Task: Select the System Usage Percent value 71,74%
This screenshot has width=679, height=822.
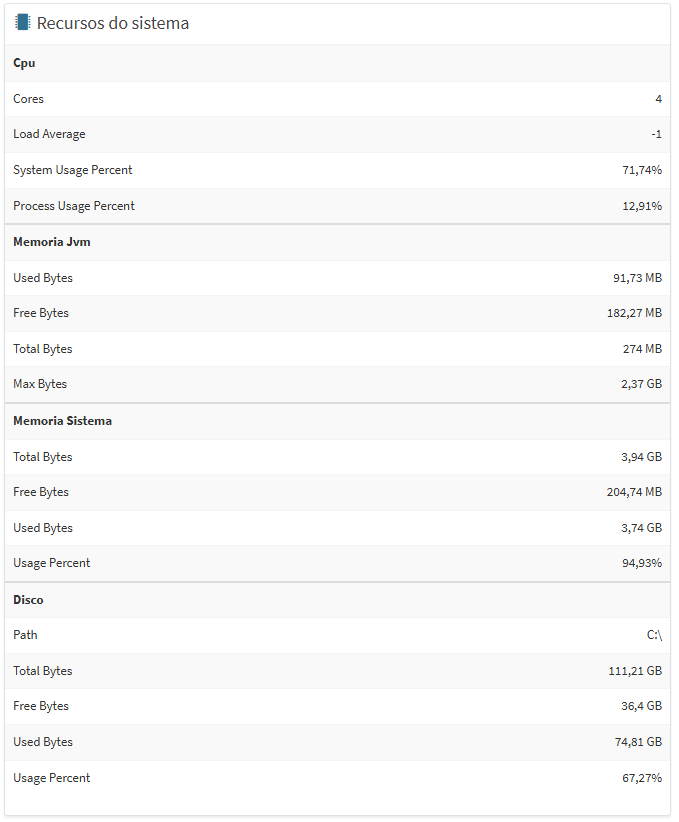Action: tap(642, 170)
